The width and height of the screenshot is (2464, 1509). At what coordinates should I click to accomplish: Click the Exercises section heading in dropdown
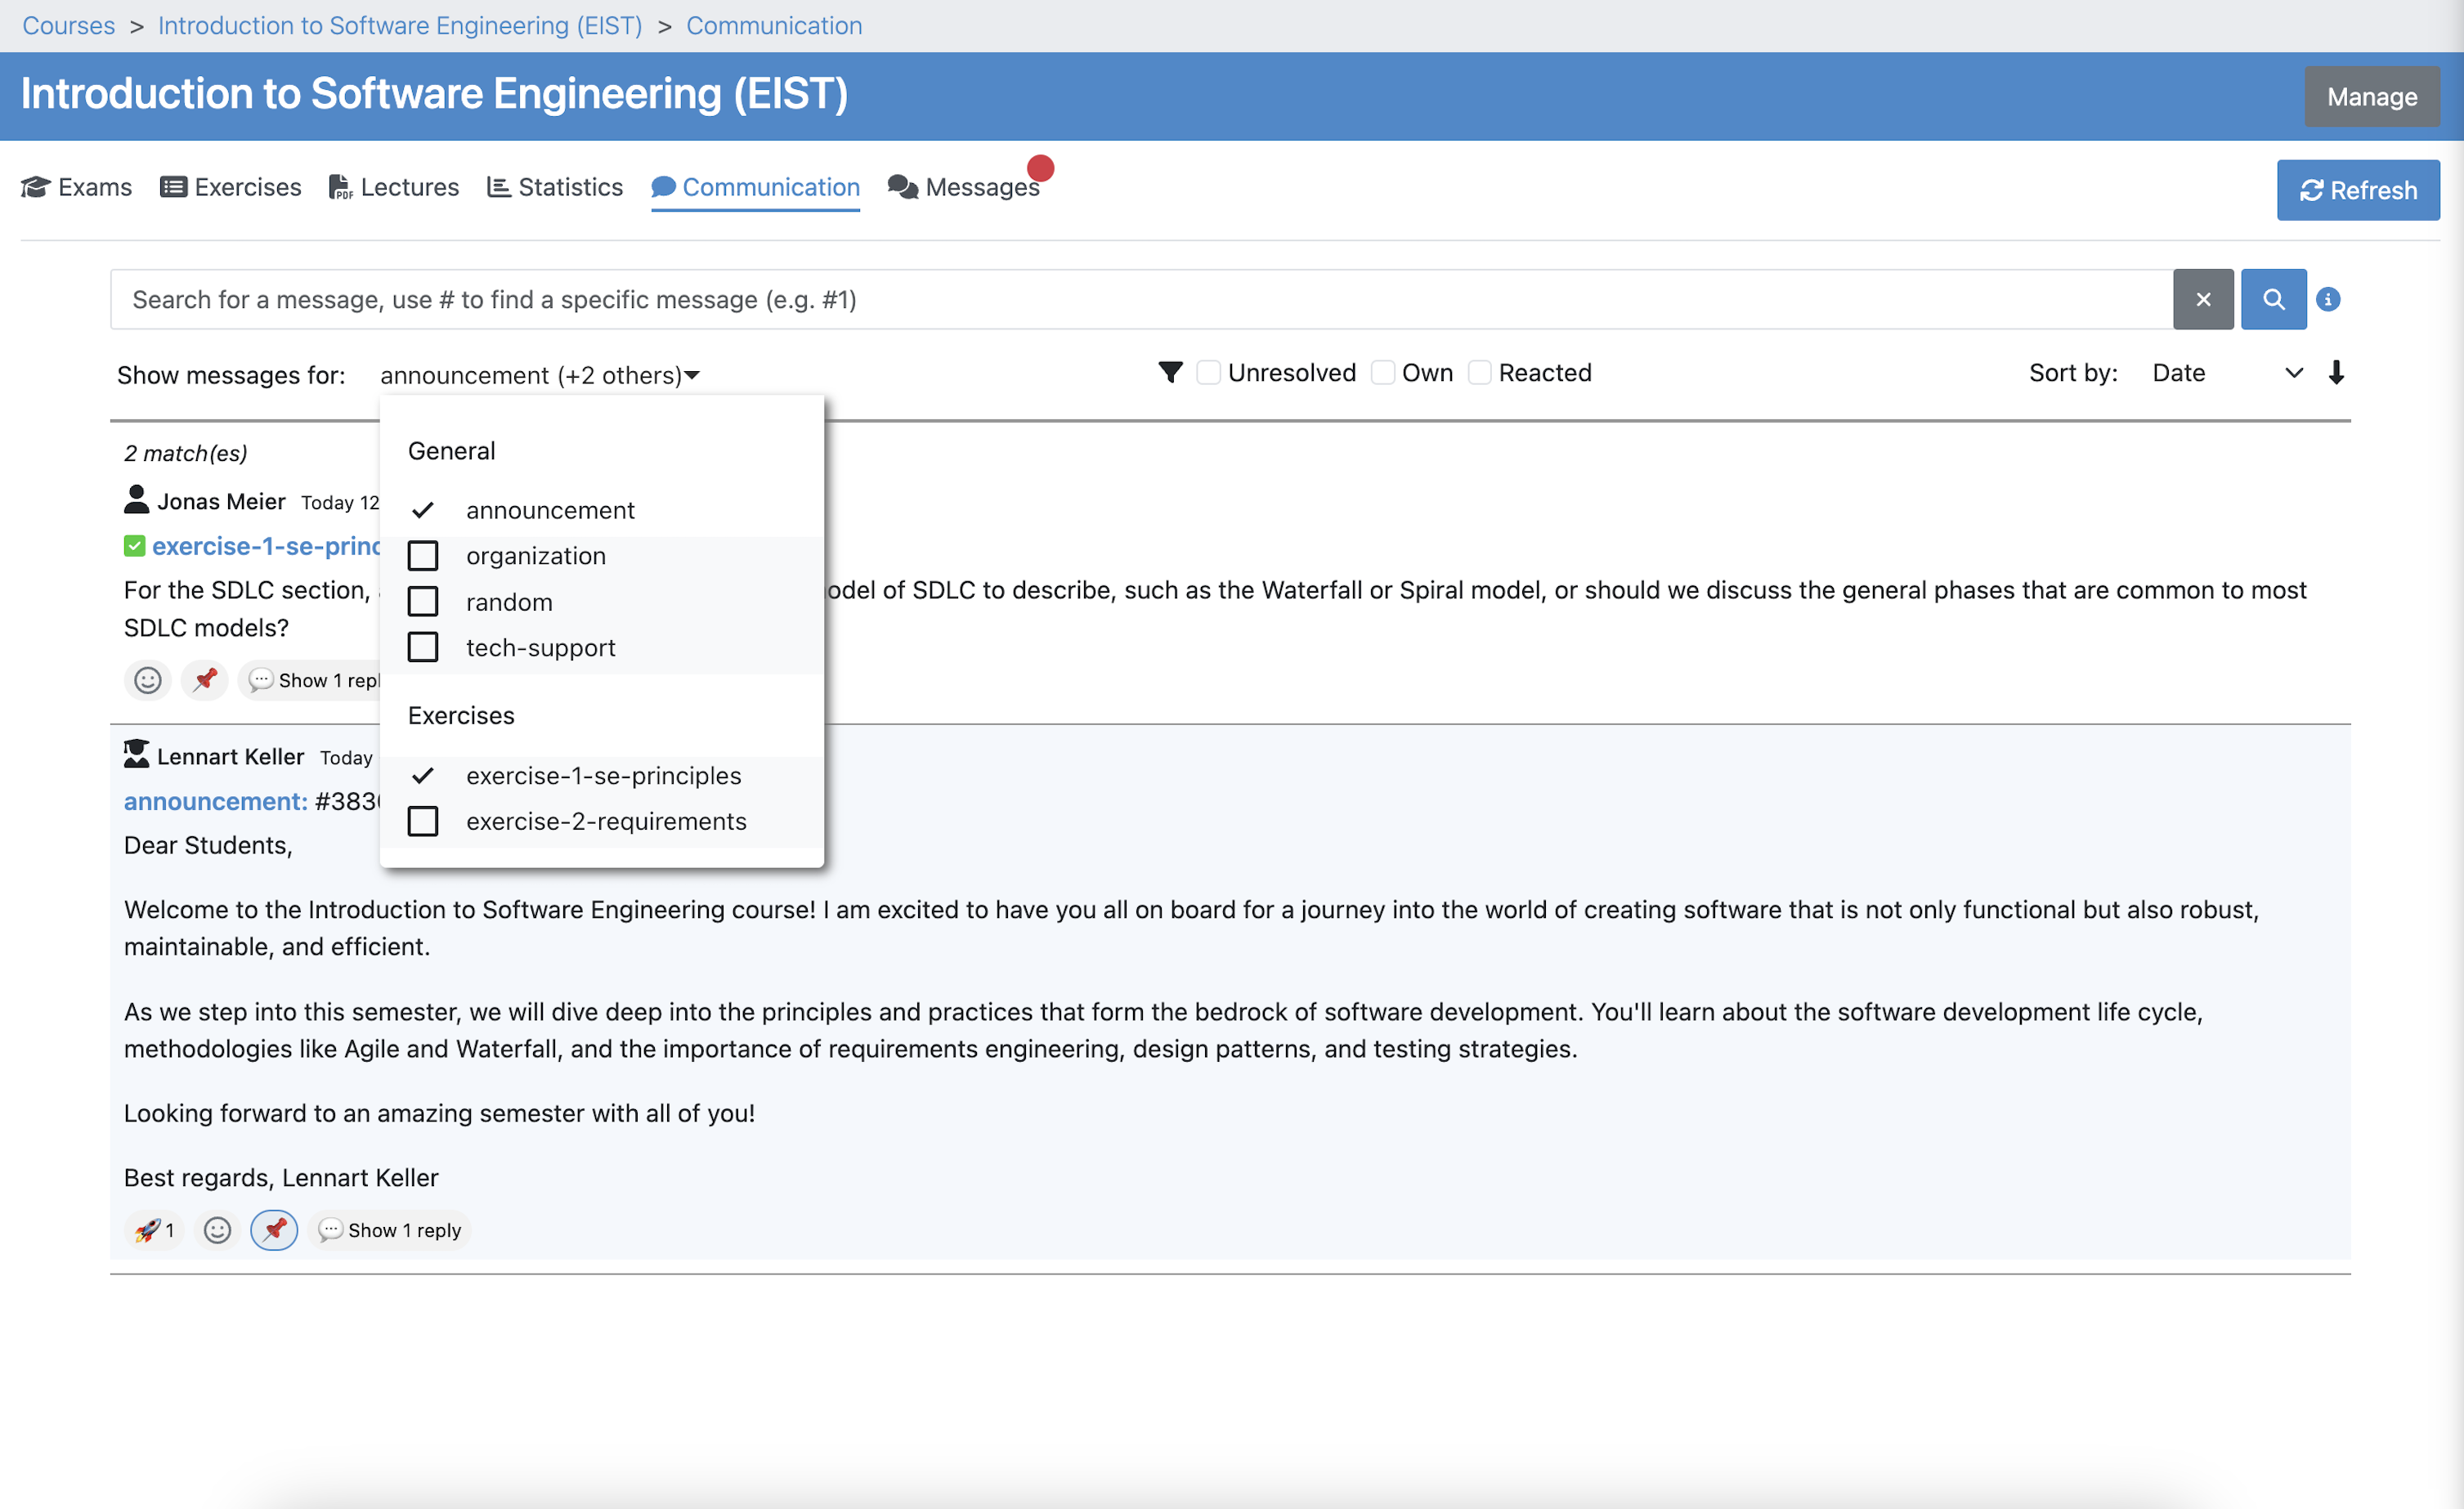point(461,715)
